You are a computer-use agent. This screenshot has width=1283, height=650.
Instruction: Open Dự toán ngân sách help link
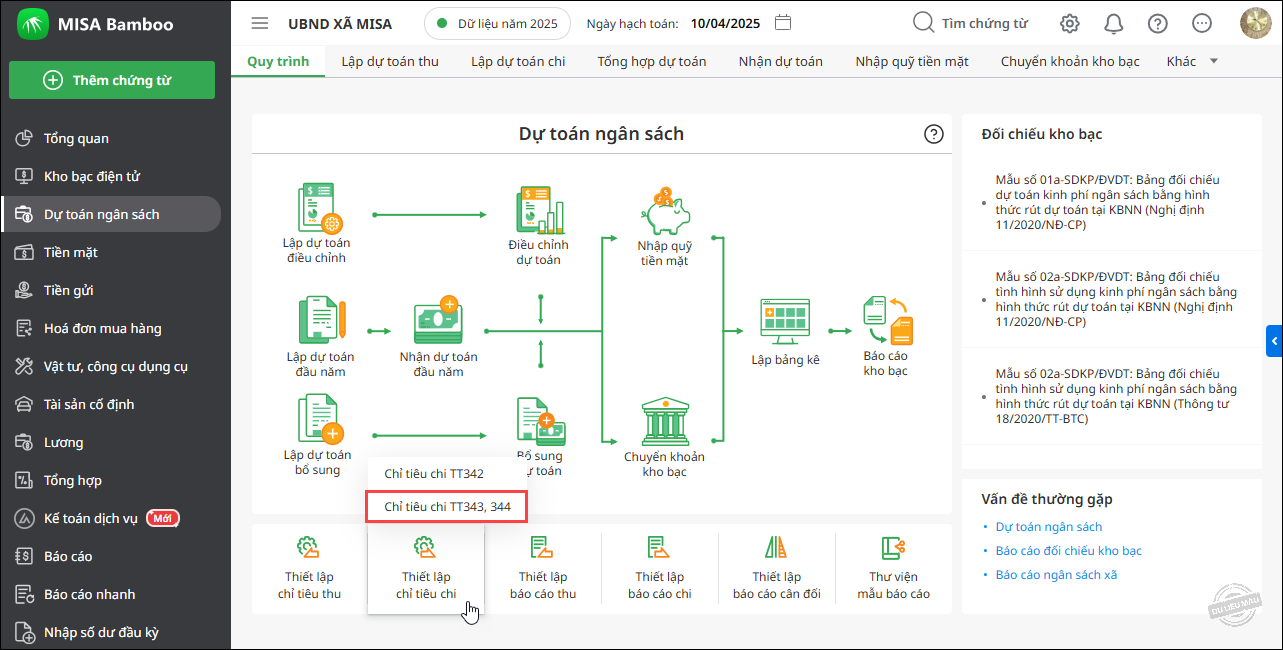[1049, 526]
